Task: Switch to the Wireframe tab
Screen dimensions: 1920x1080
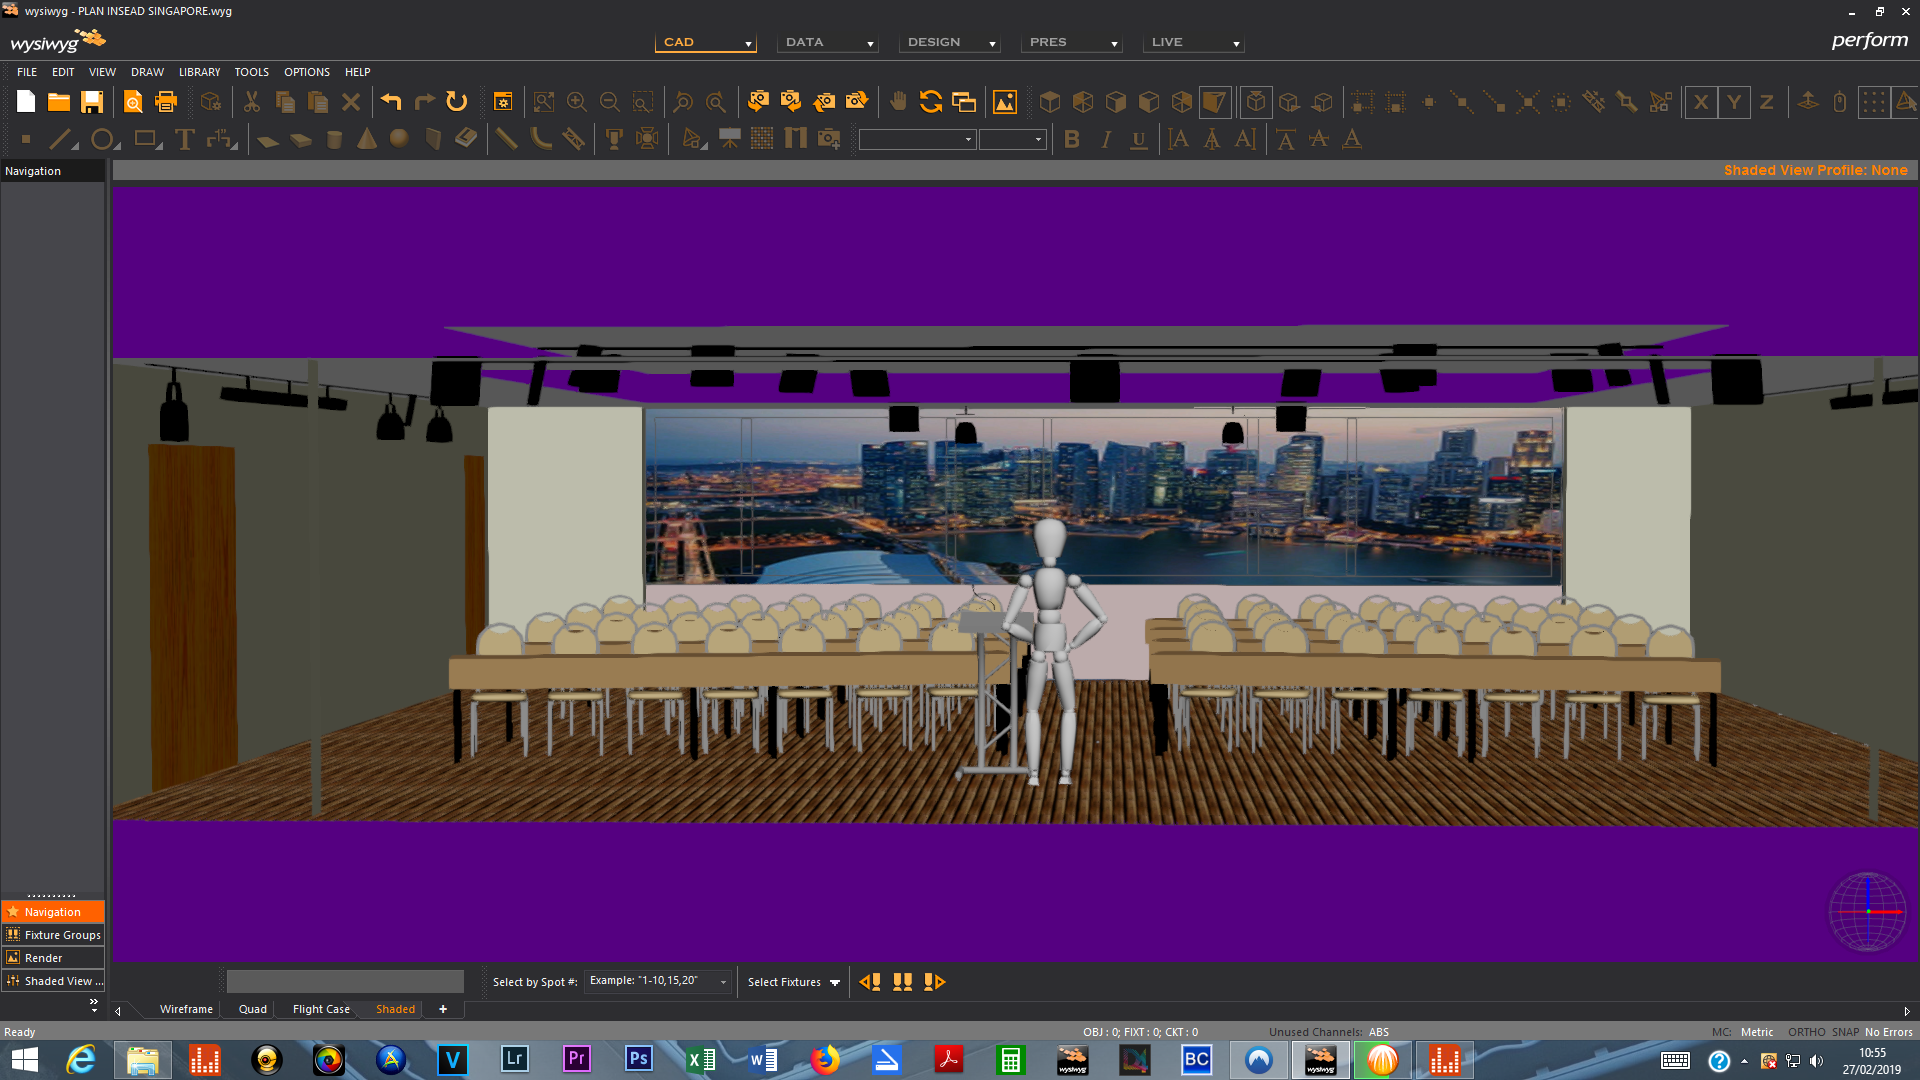Action: (x=186, y=1009)
